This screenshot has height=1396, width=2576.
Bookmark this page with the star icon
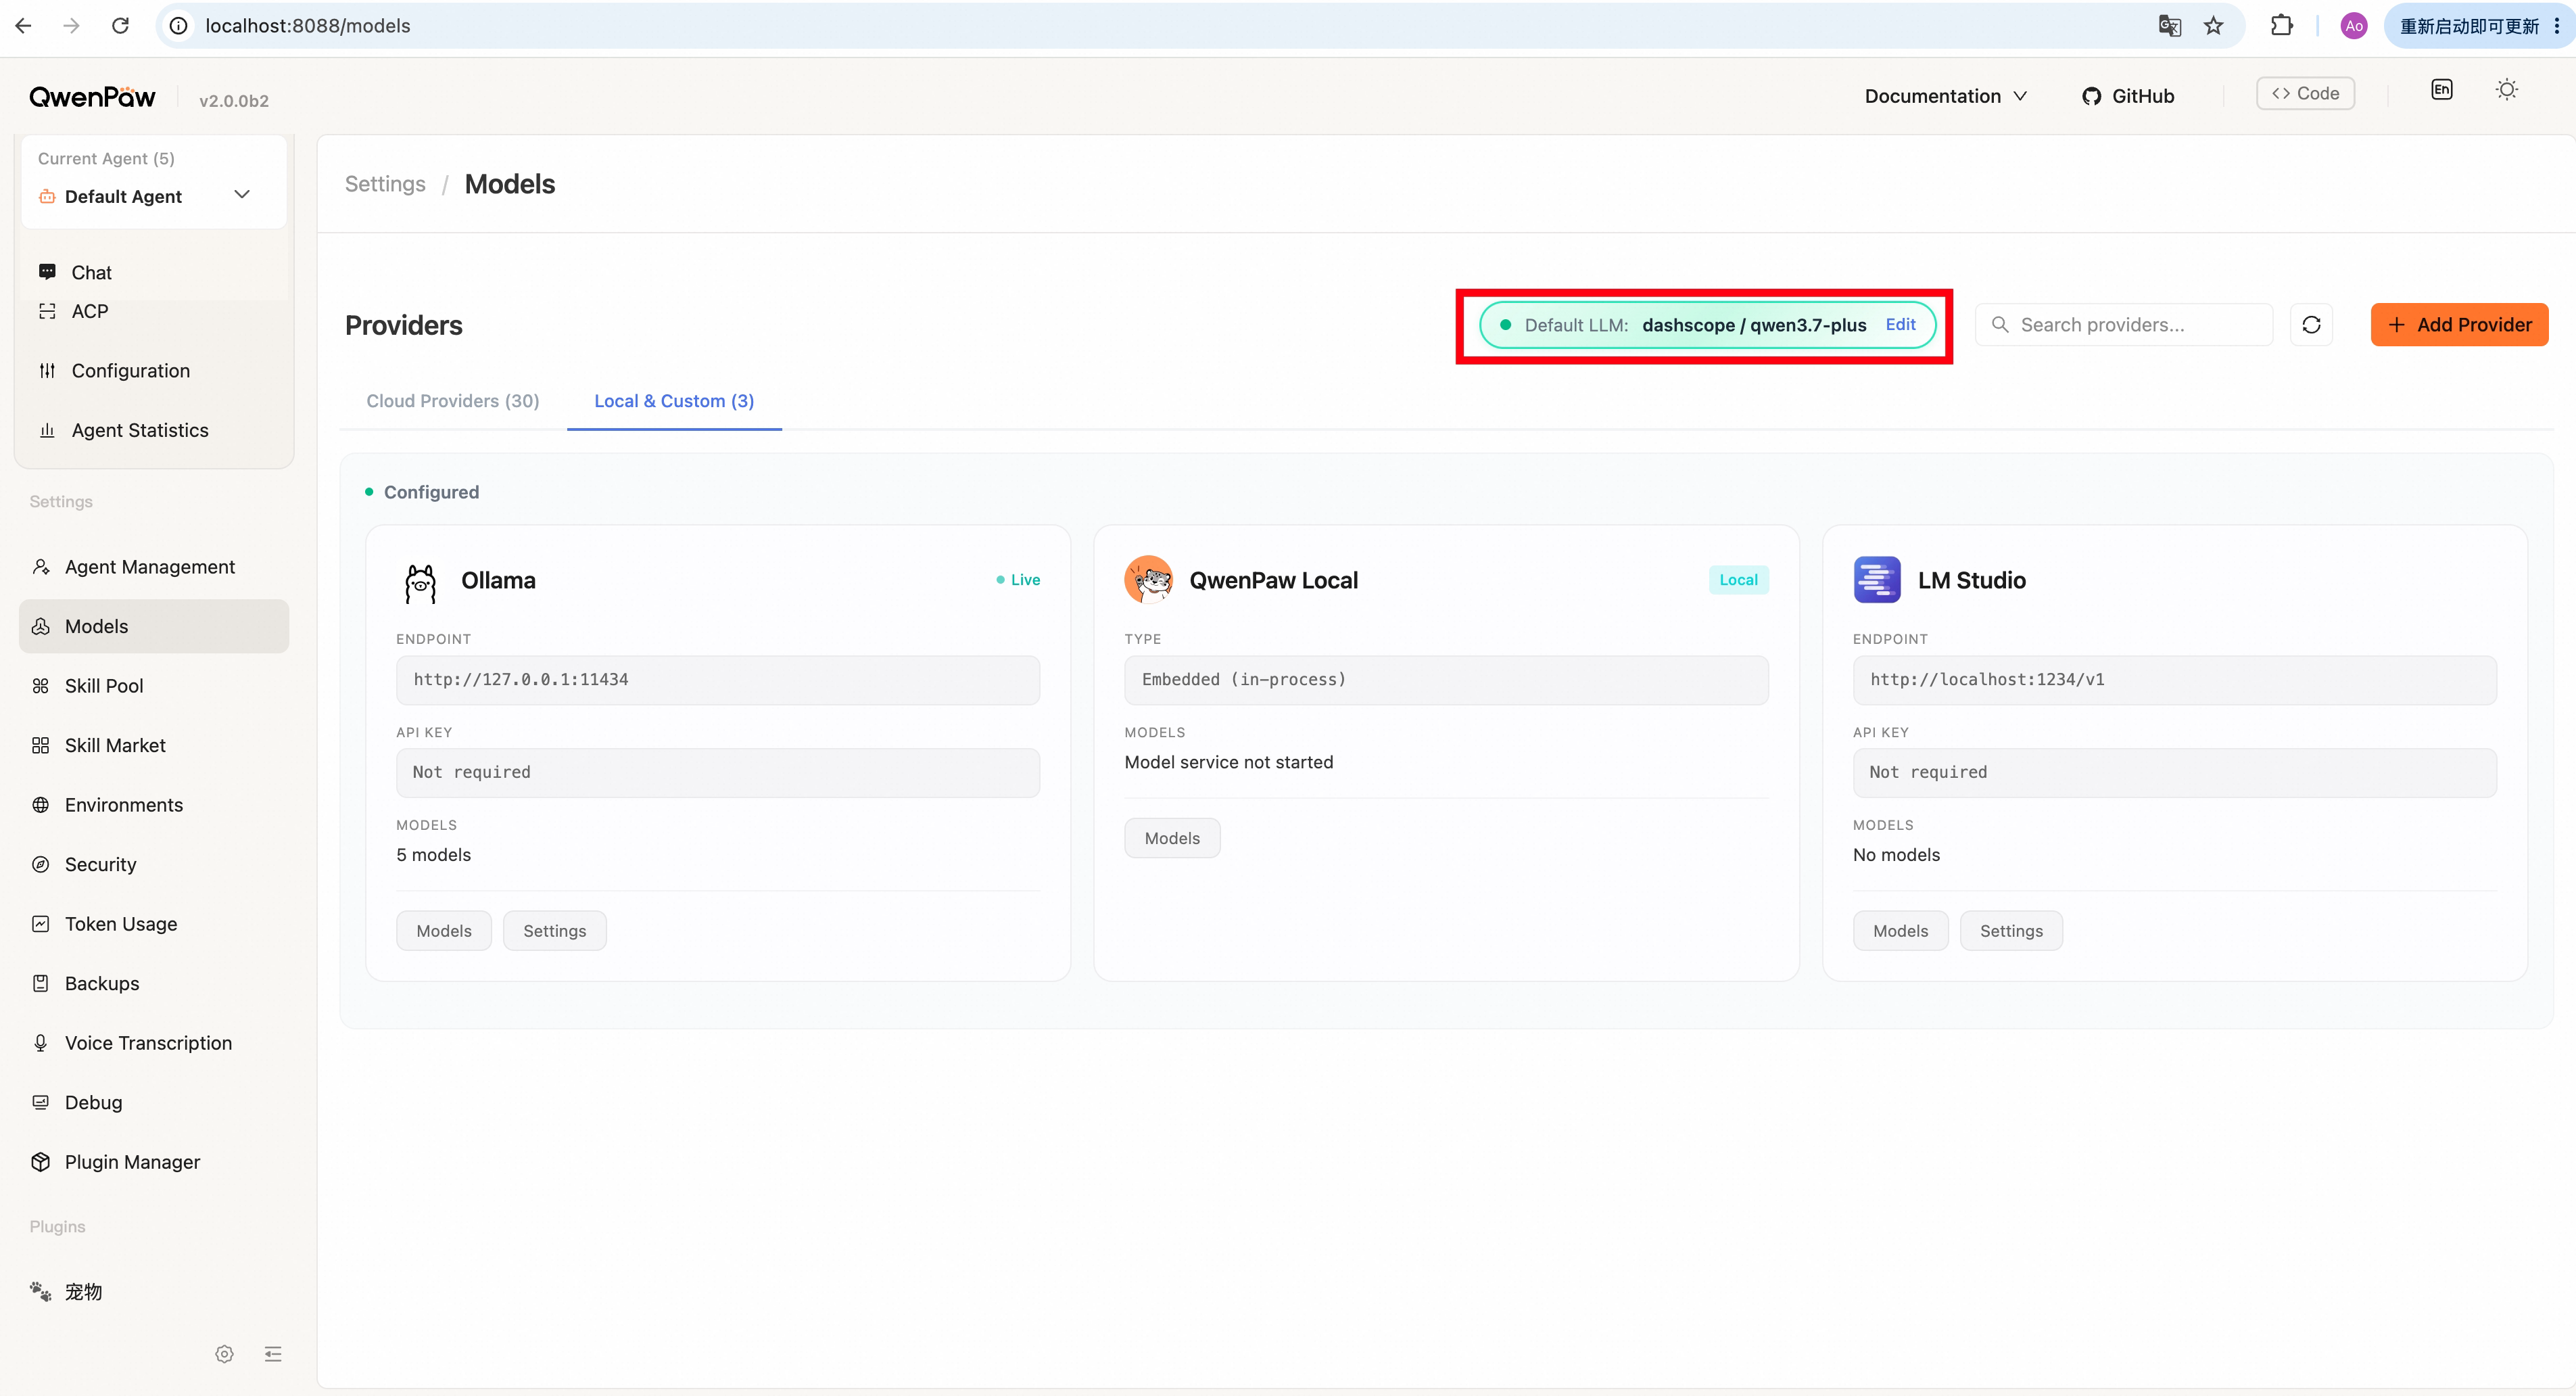2214,26
